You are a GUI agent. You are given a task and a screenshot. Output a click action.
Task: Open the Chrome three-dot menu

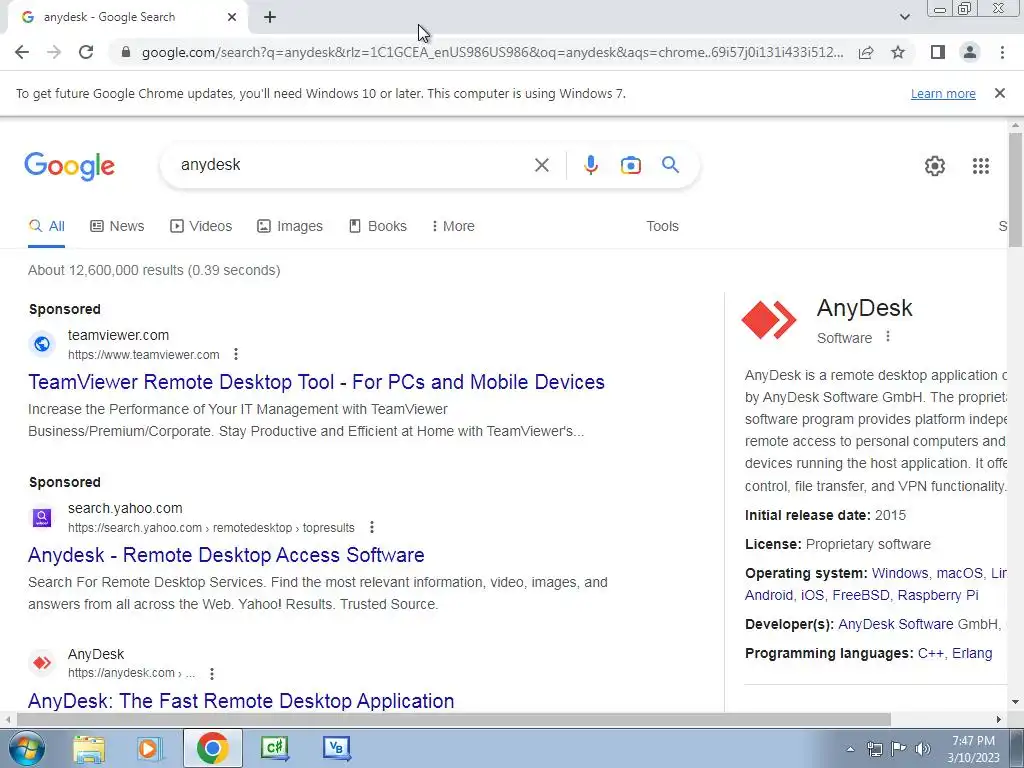click(x=1002, y=52)
